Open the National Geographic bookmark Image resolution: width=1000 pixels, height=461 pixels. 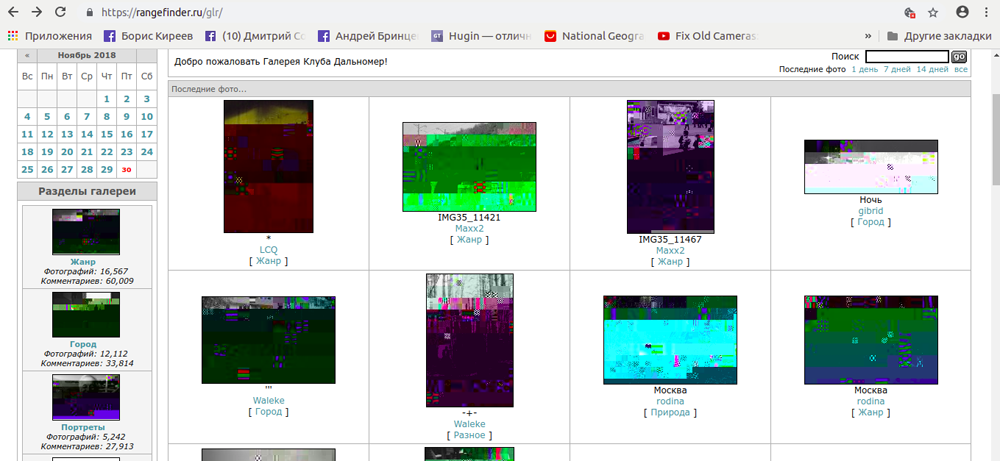600,35
